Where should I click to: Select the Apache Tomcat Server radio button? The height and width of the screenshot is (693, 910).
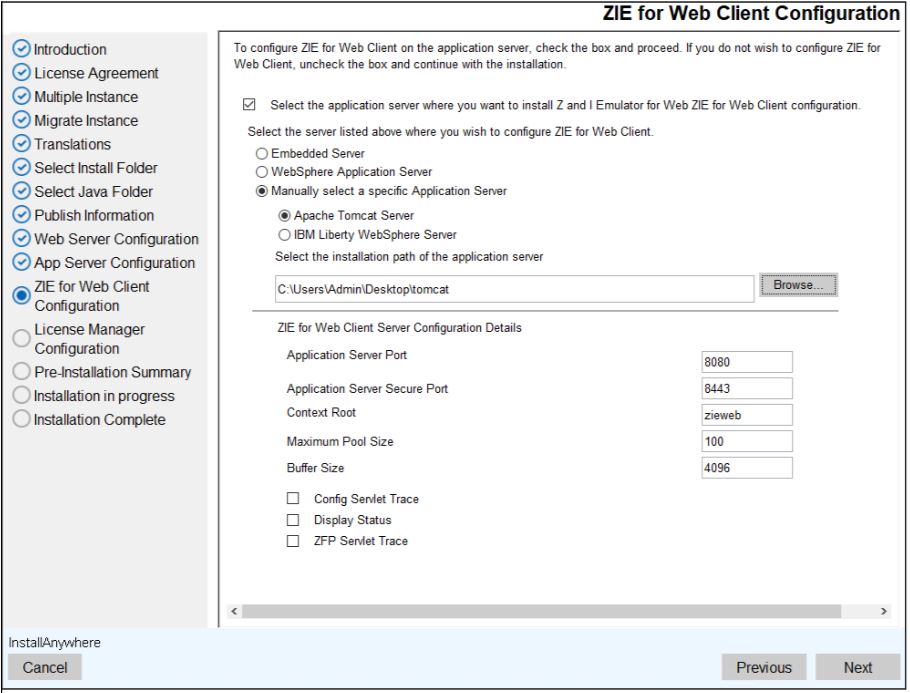284,216
